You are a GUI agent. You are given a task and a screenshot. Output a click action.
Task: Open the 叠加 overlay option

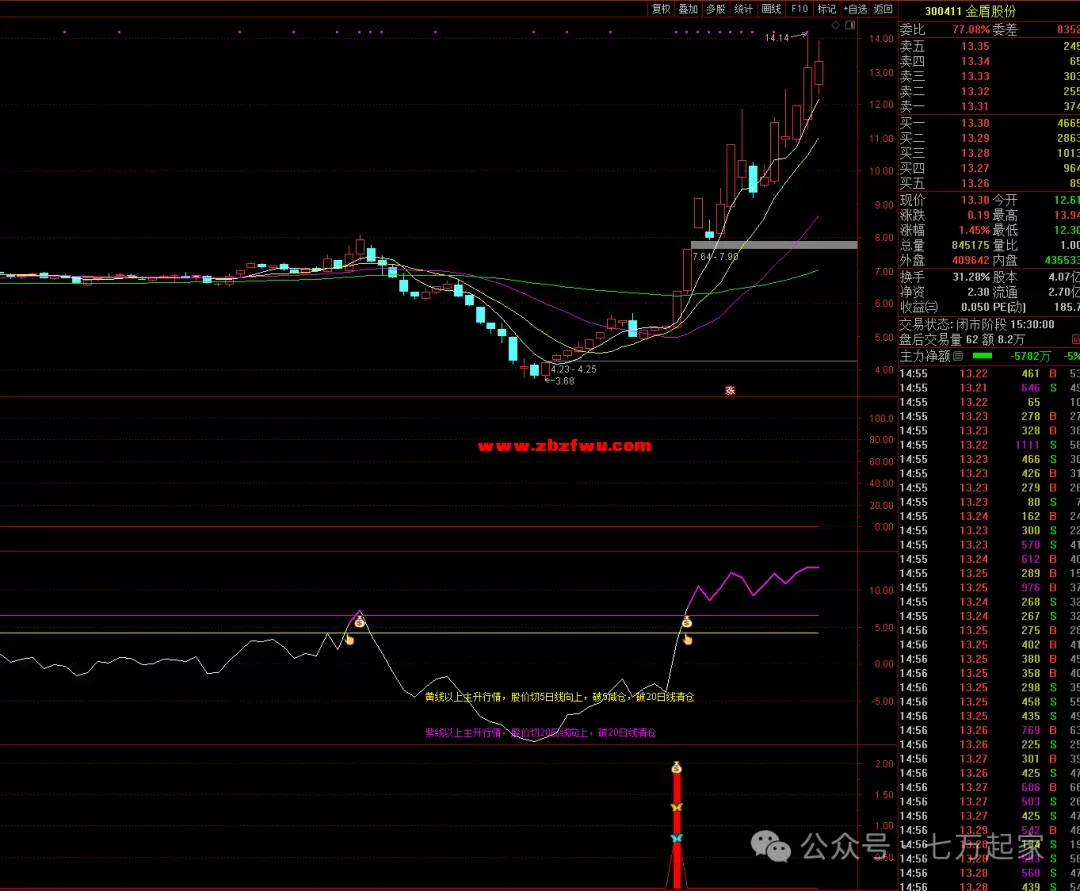pos(689,9)
